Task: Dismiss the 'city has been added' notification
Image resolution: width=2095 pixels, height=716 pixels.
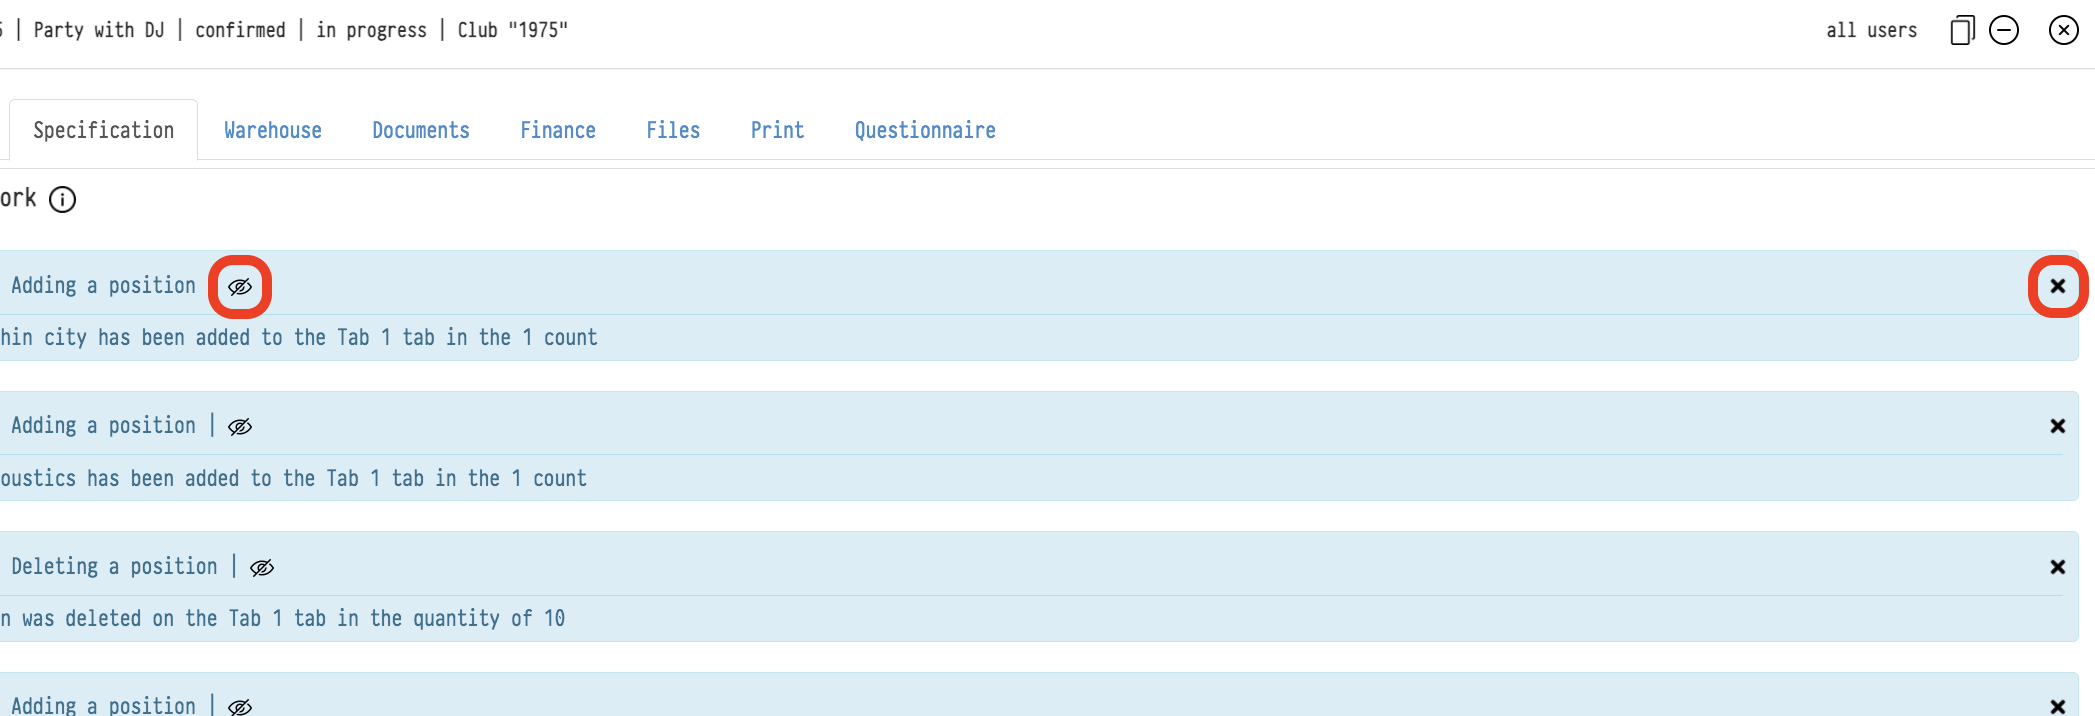Action: pyautogui.click(x=2057, y=286)
